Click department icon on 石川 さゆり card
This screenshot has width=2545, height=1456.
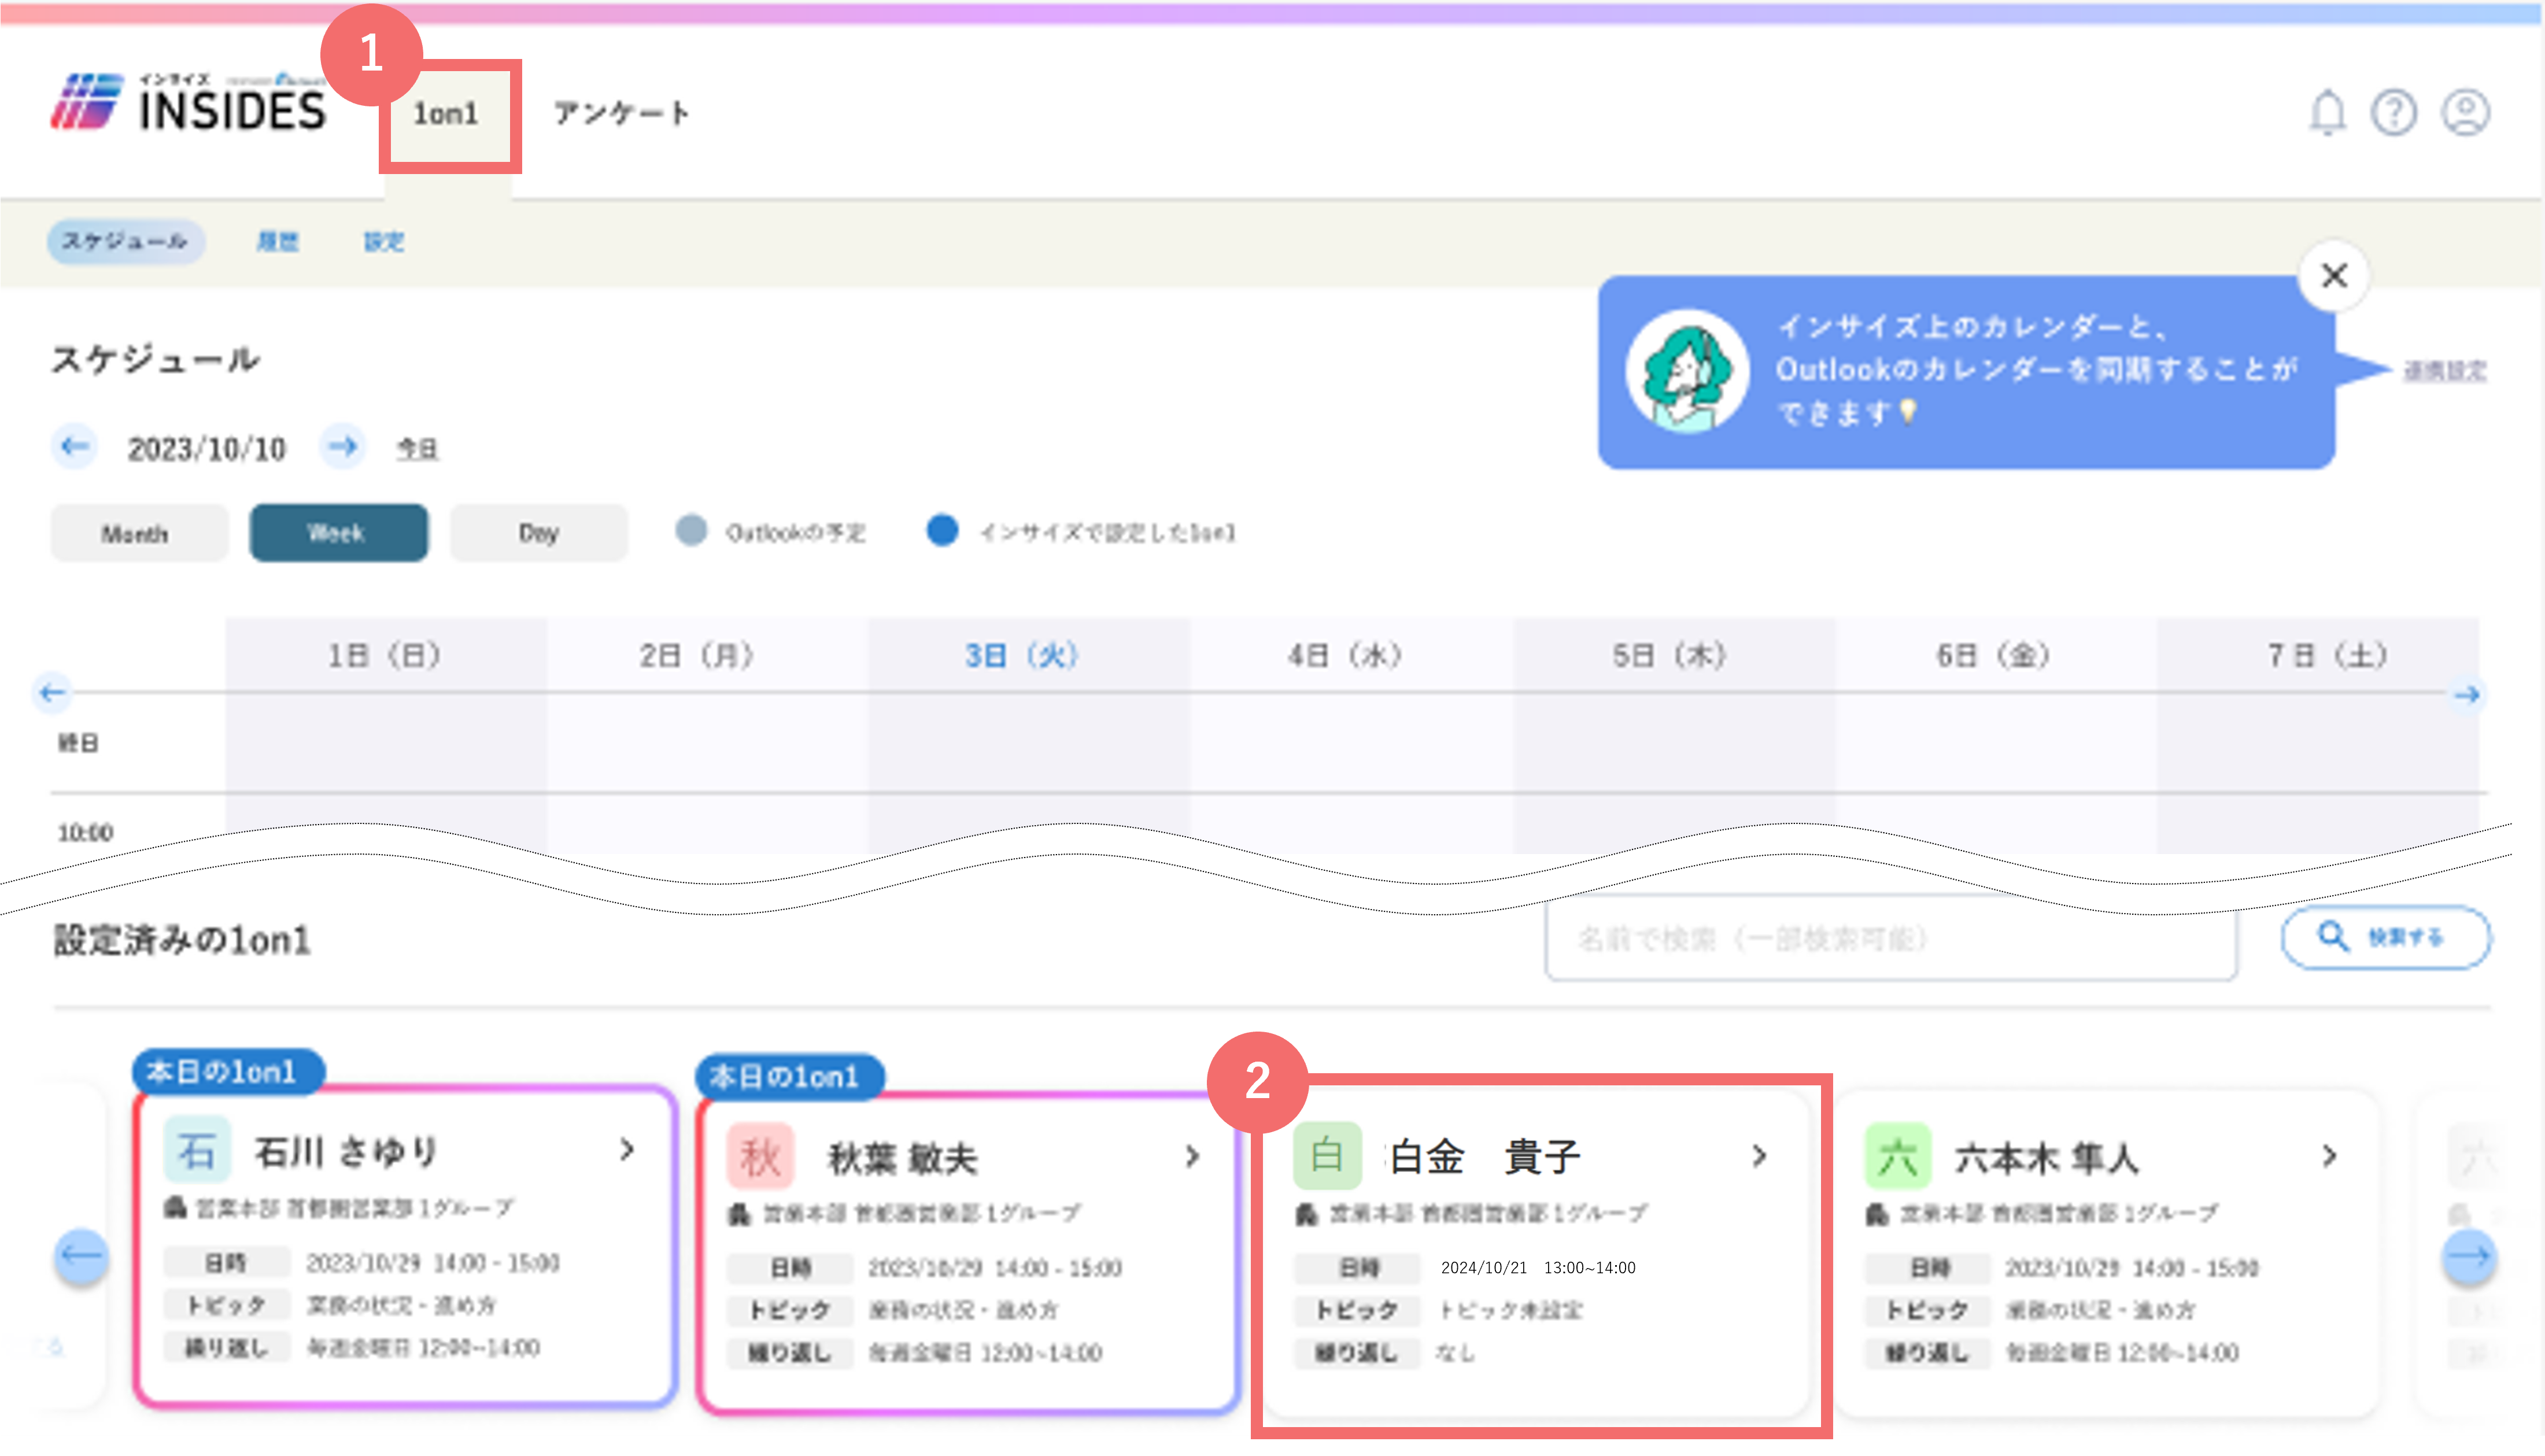point(175,1208)
